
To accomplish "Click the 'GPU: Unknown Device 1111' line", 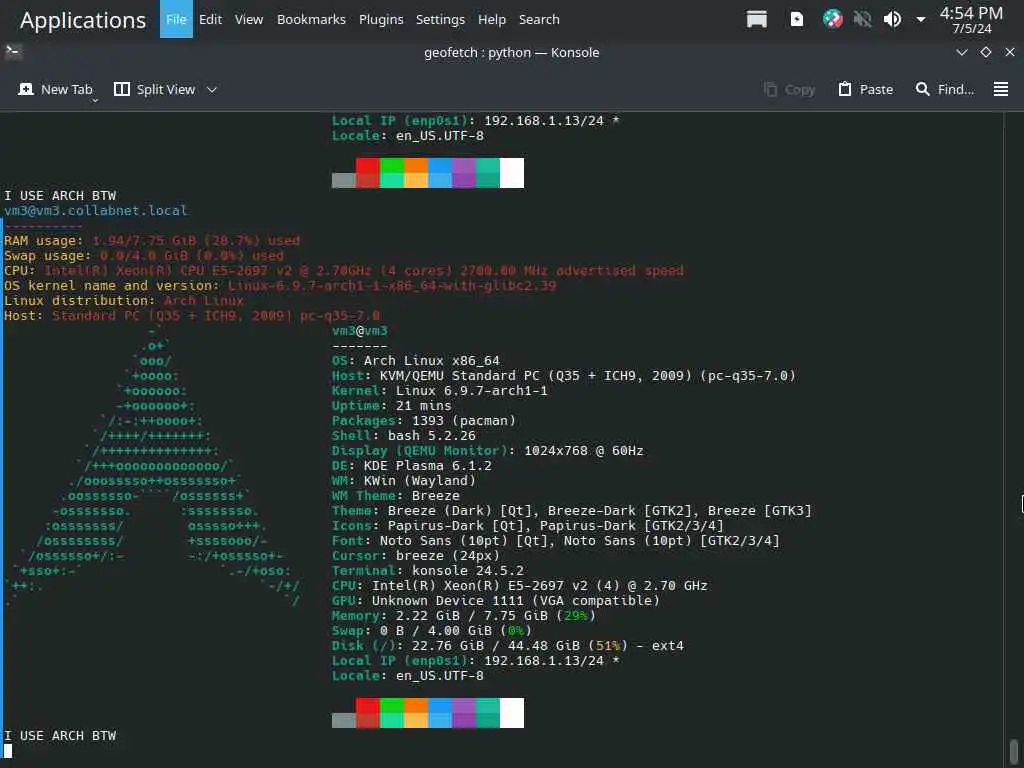I will click(496, 601).
